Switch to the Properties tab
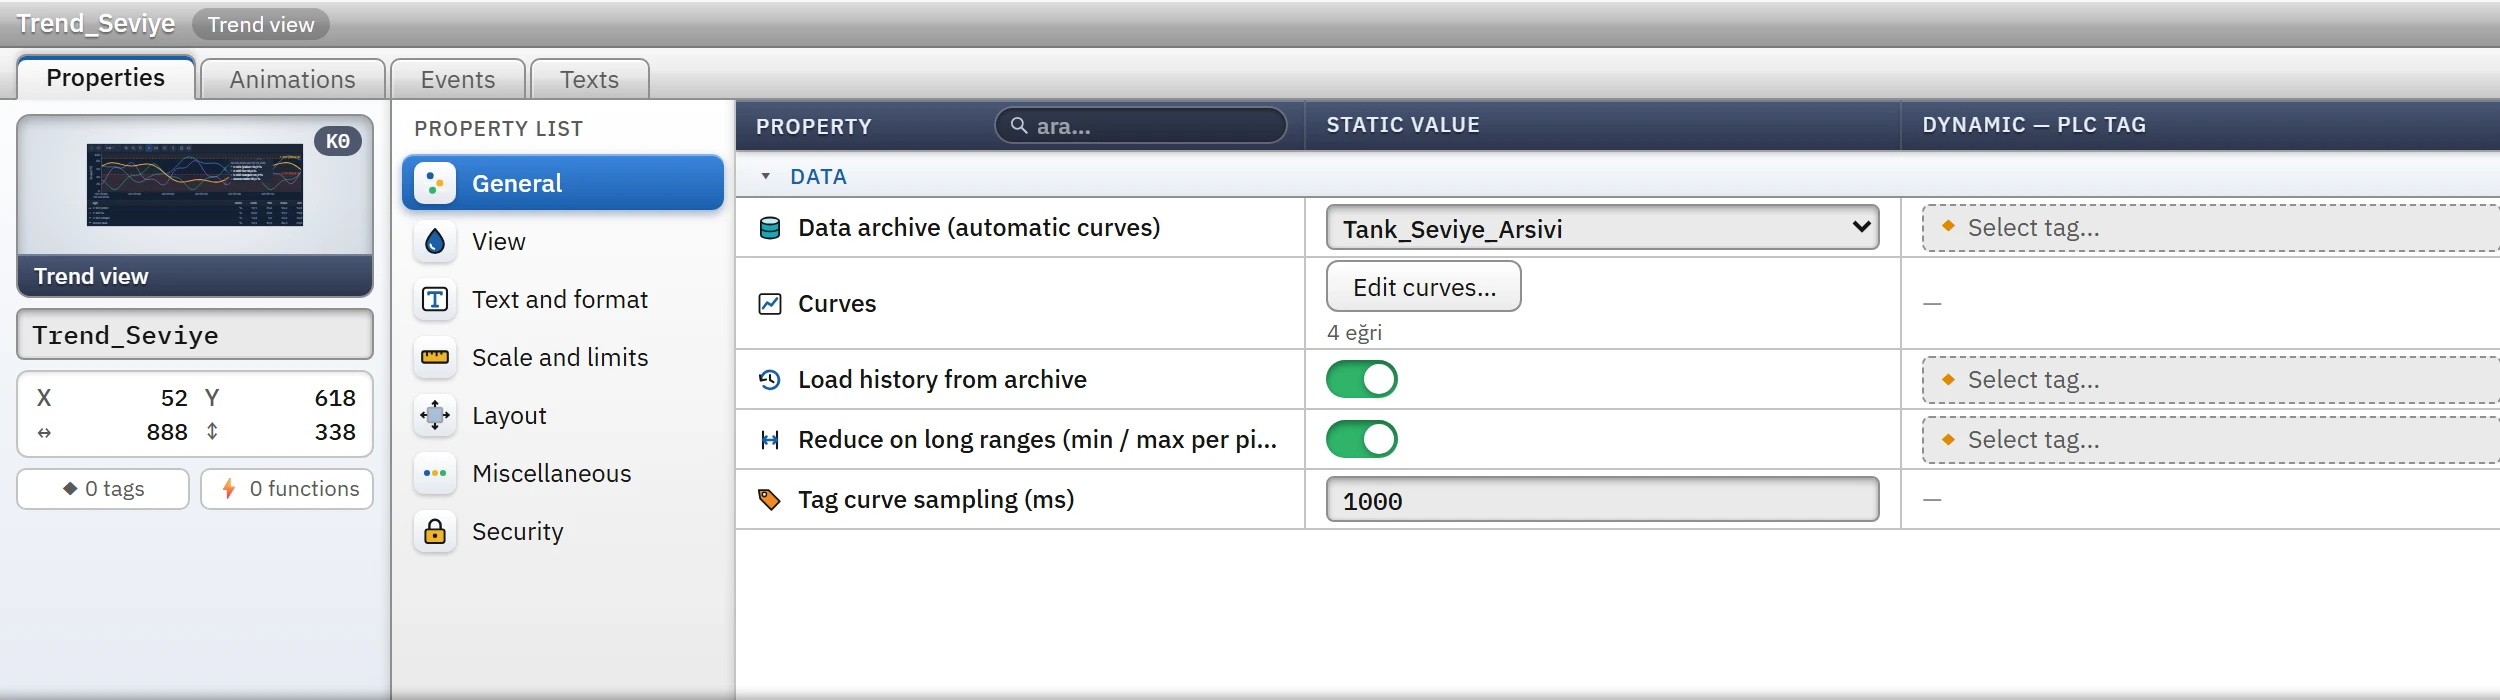Image resolution: width=2500 pixels, height=700 pixels. (x=106, y=78)
